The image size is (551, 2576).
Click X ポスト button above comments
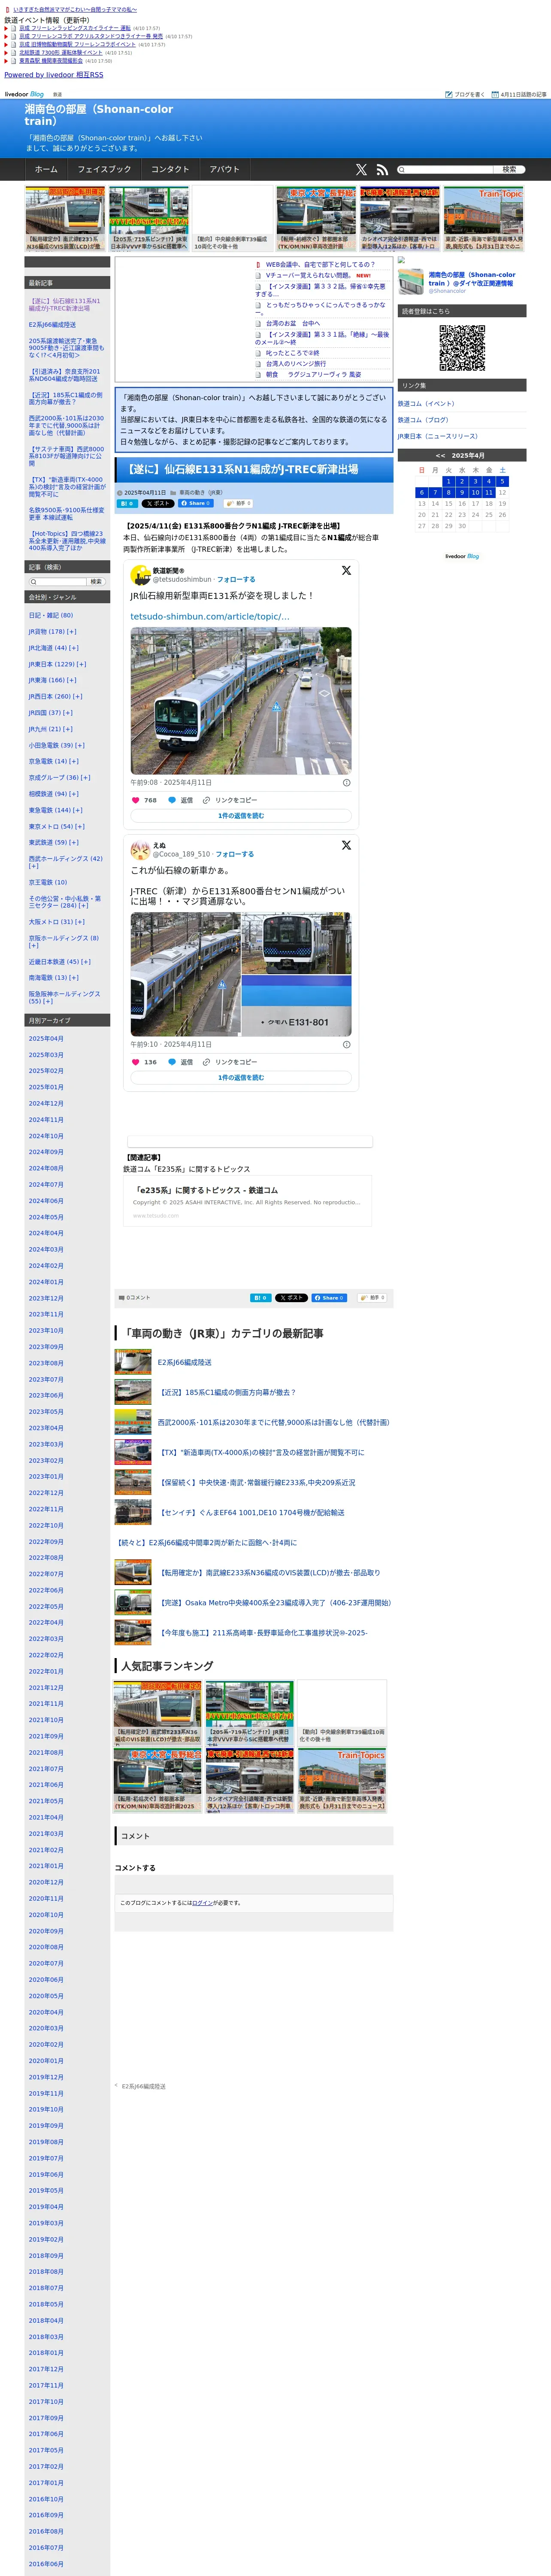point(291,1298)
